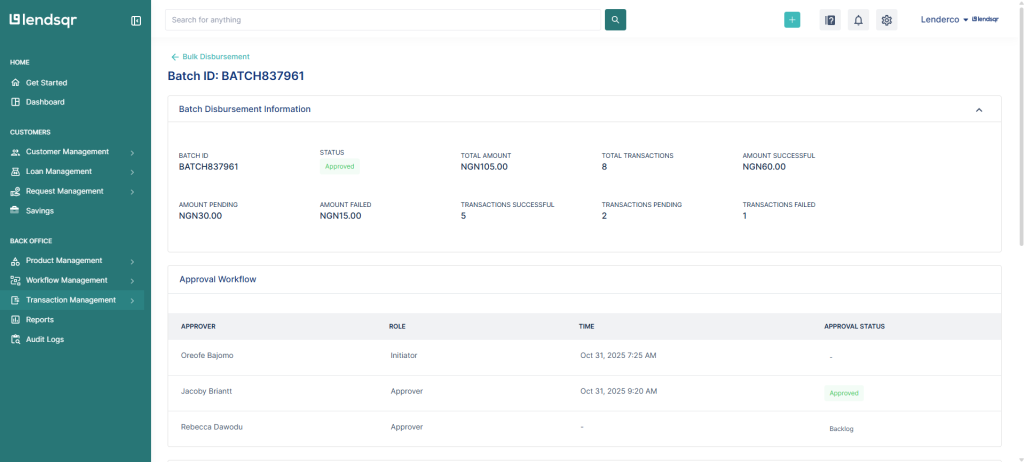The height and width of the screenshot is (462, 1024).
Task: Open the help question mark icon
Action: coord(829,20)
